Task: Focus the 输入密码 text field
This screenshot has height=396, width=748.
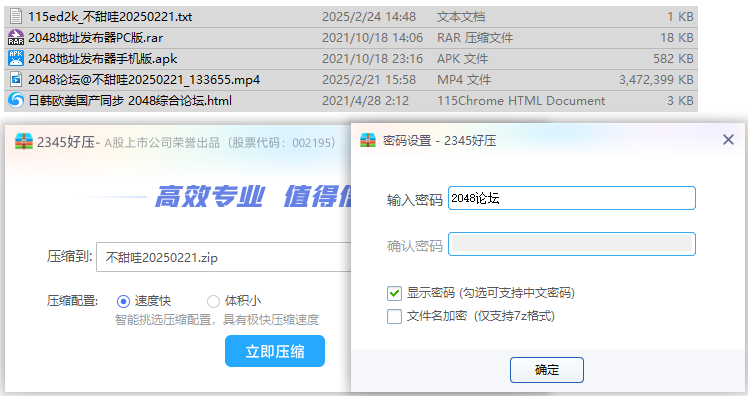Action: point(571,198)
